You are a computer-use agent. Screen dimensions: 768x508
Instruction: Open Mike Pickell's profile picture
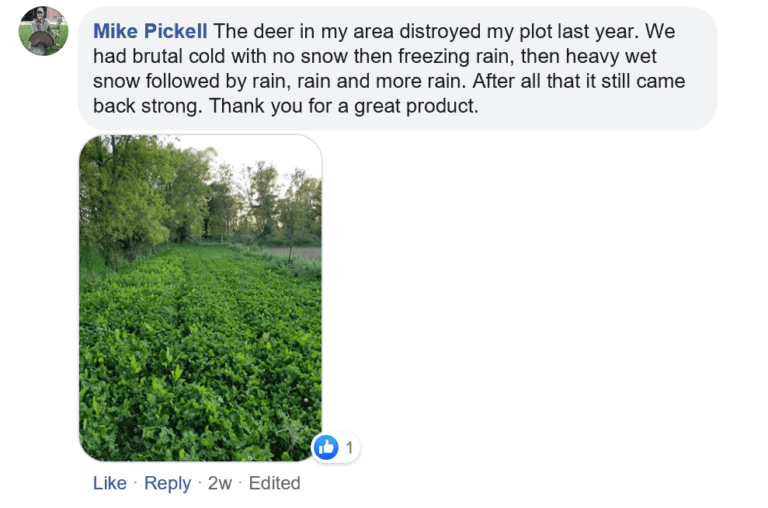tap(43, 31)
